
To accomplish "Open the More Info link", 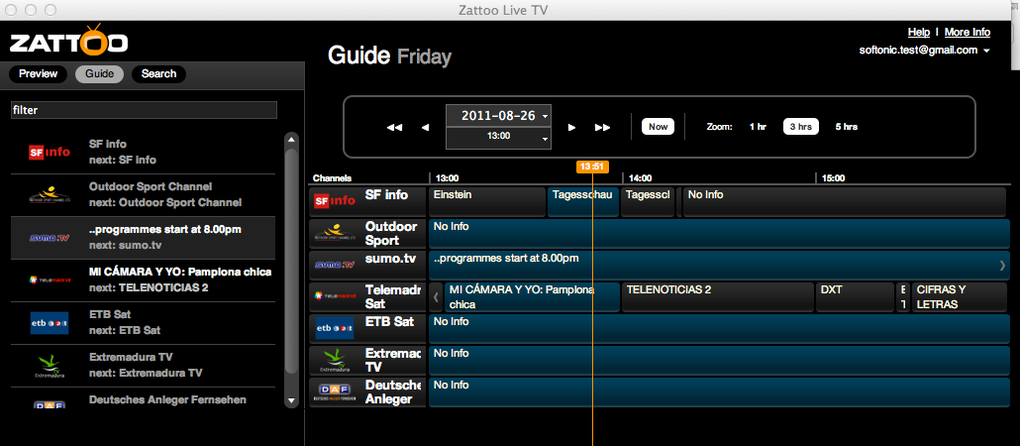I will click(967, 32).
